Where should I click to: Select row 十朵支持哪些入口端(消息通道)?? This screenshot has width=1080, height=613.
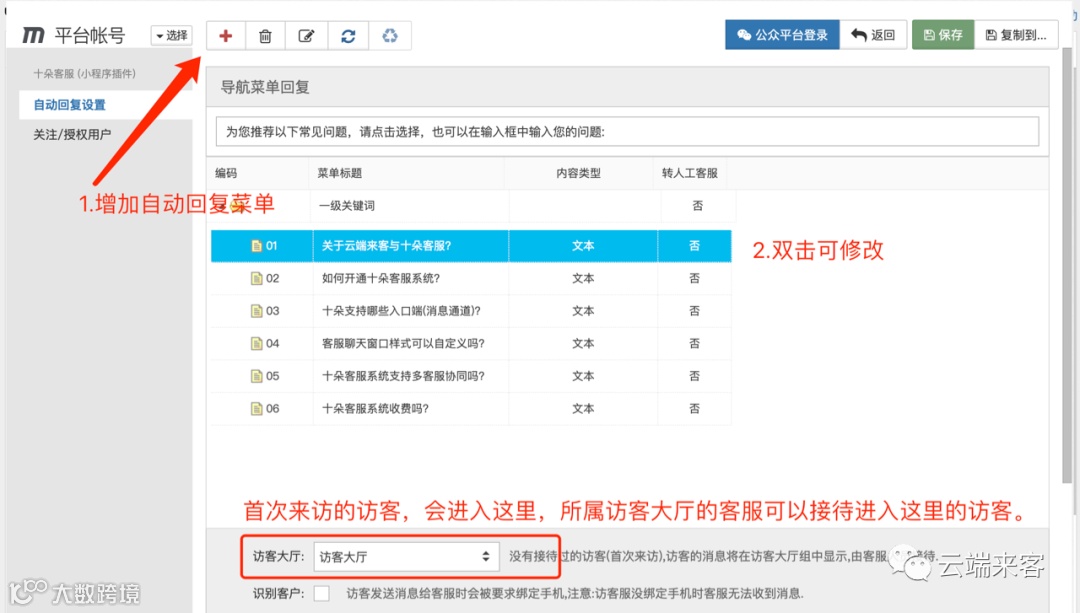click(471, 311)
